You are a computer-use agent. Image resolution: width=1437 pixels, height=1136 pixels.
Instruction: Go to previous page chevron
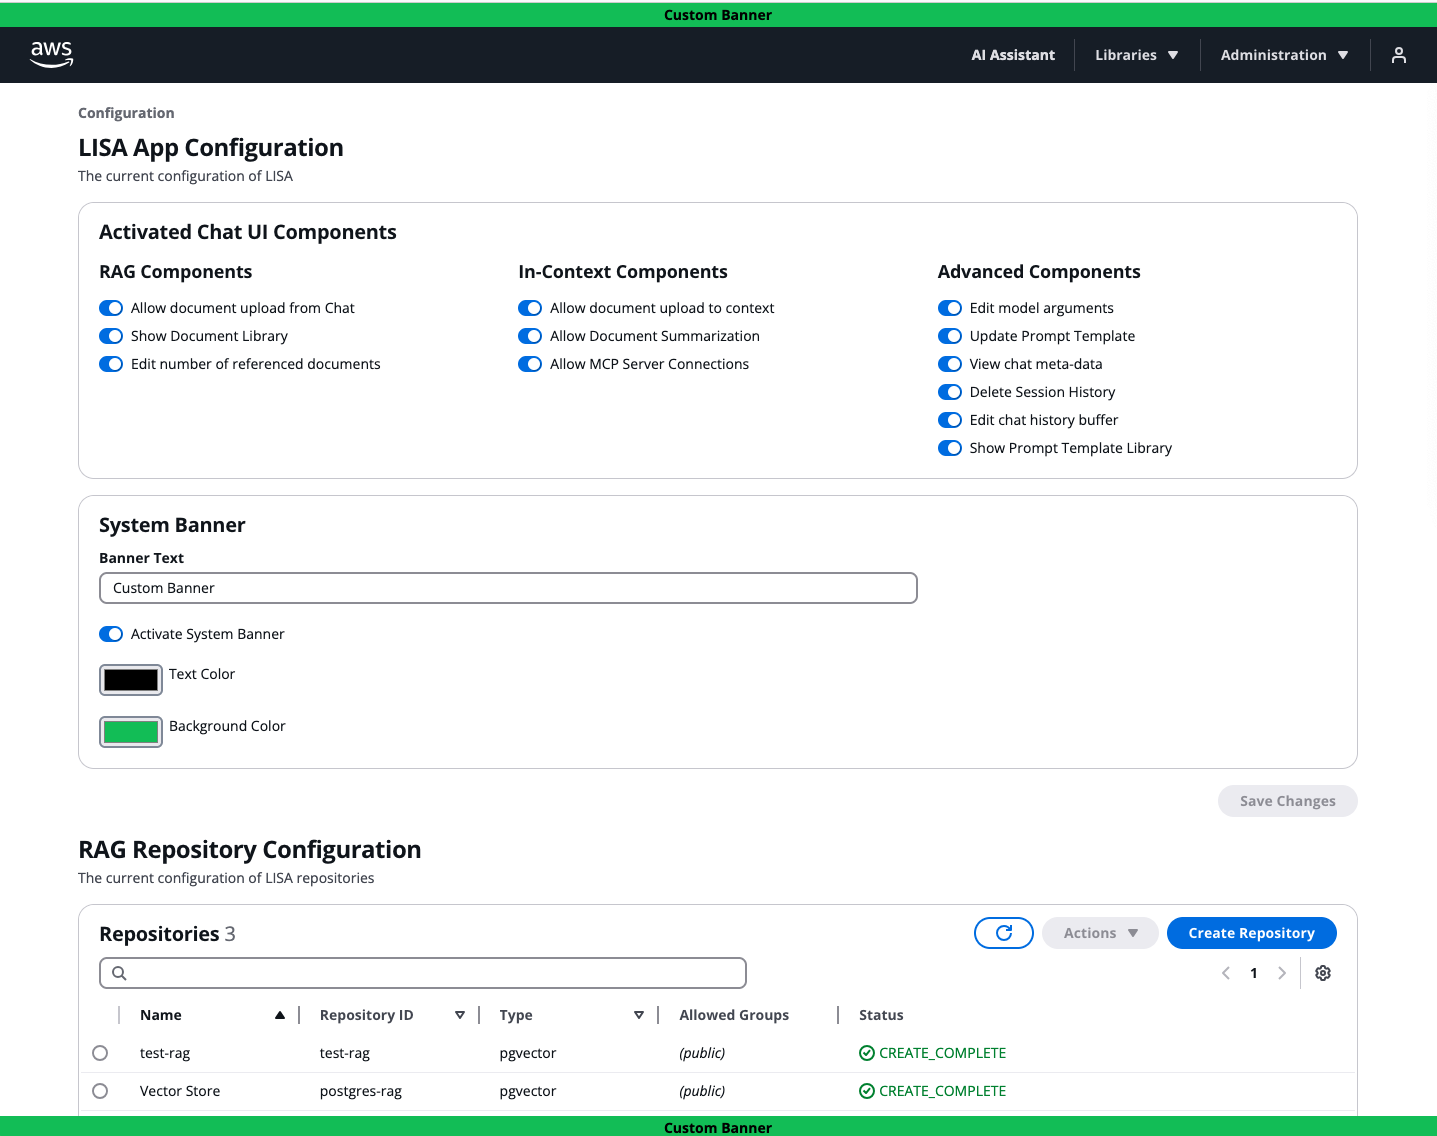click(x=1226, y=973)
